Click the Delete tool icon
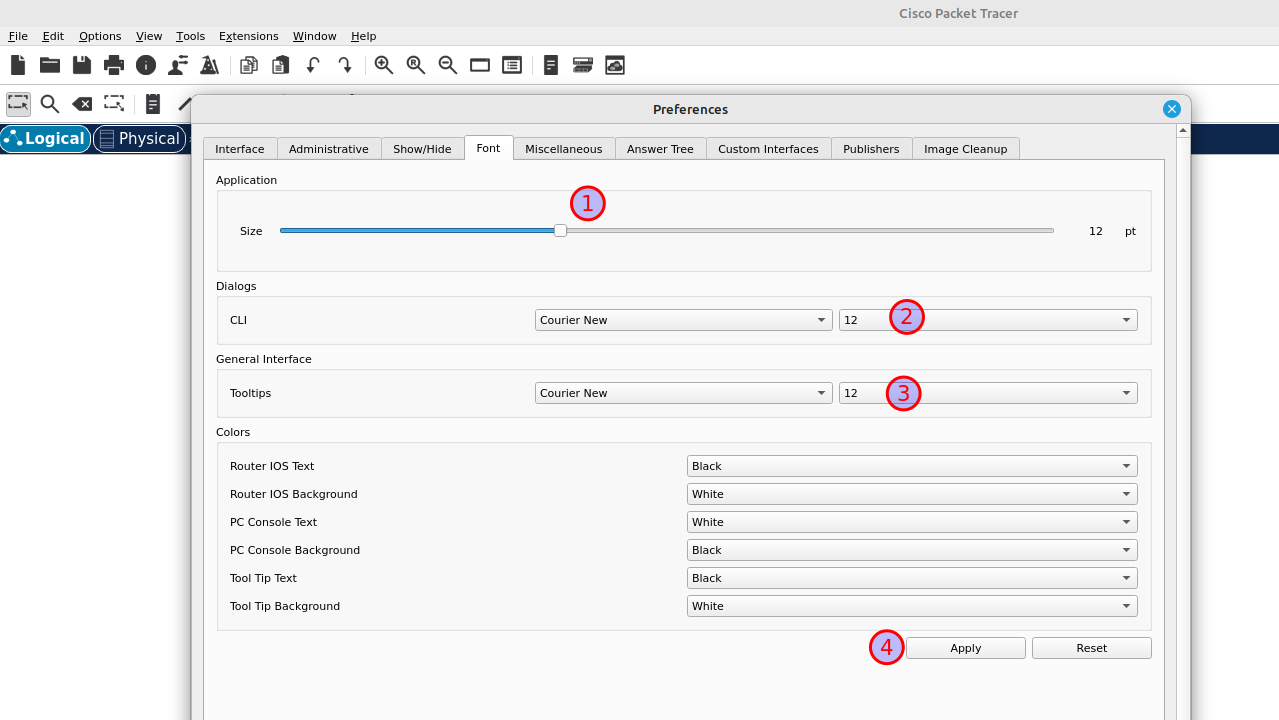Image resolution: width=1279 pixels, height=720 pixels. click(x=82, y=103)
